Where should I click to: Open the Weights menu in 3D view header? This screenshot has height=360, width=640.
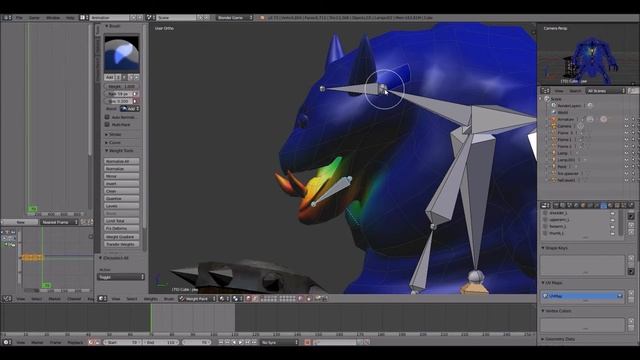(151, 299)
